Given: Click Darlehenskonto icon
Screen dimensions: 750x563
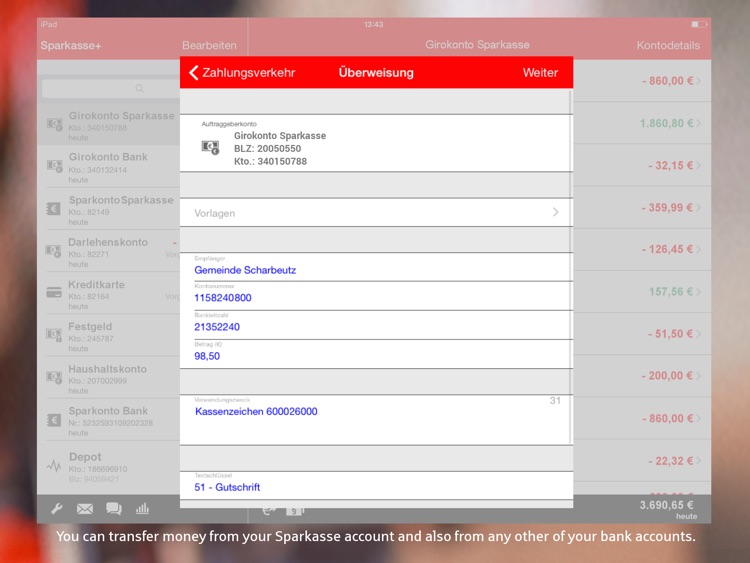Looking at the screenshot, I should [x=54, y=250].
